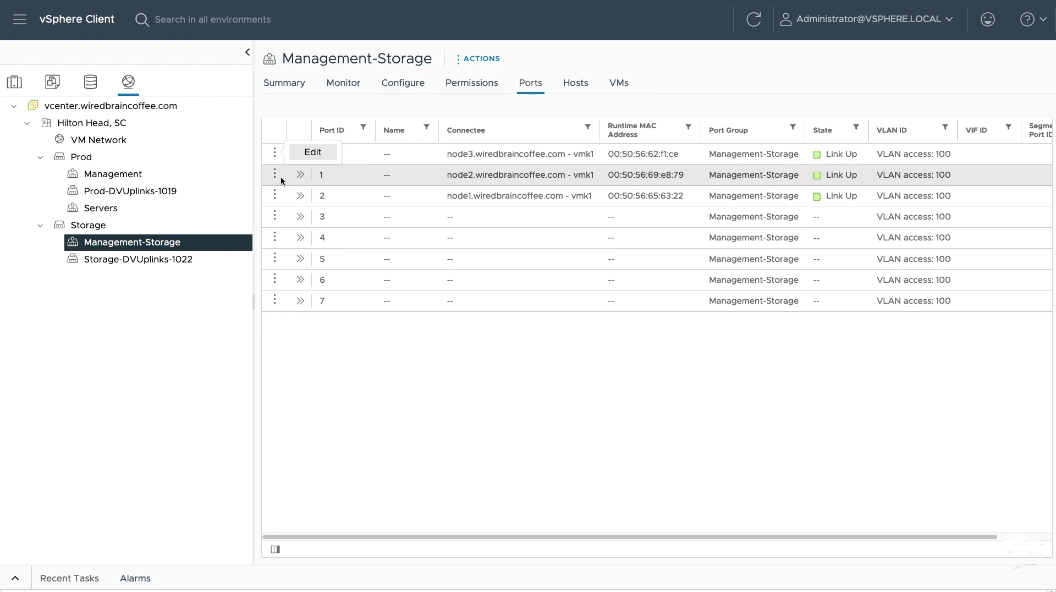Open the hamburger navigation menu

pos(19,19)
